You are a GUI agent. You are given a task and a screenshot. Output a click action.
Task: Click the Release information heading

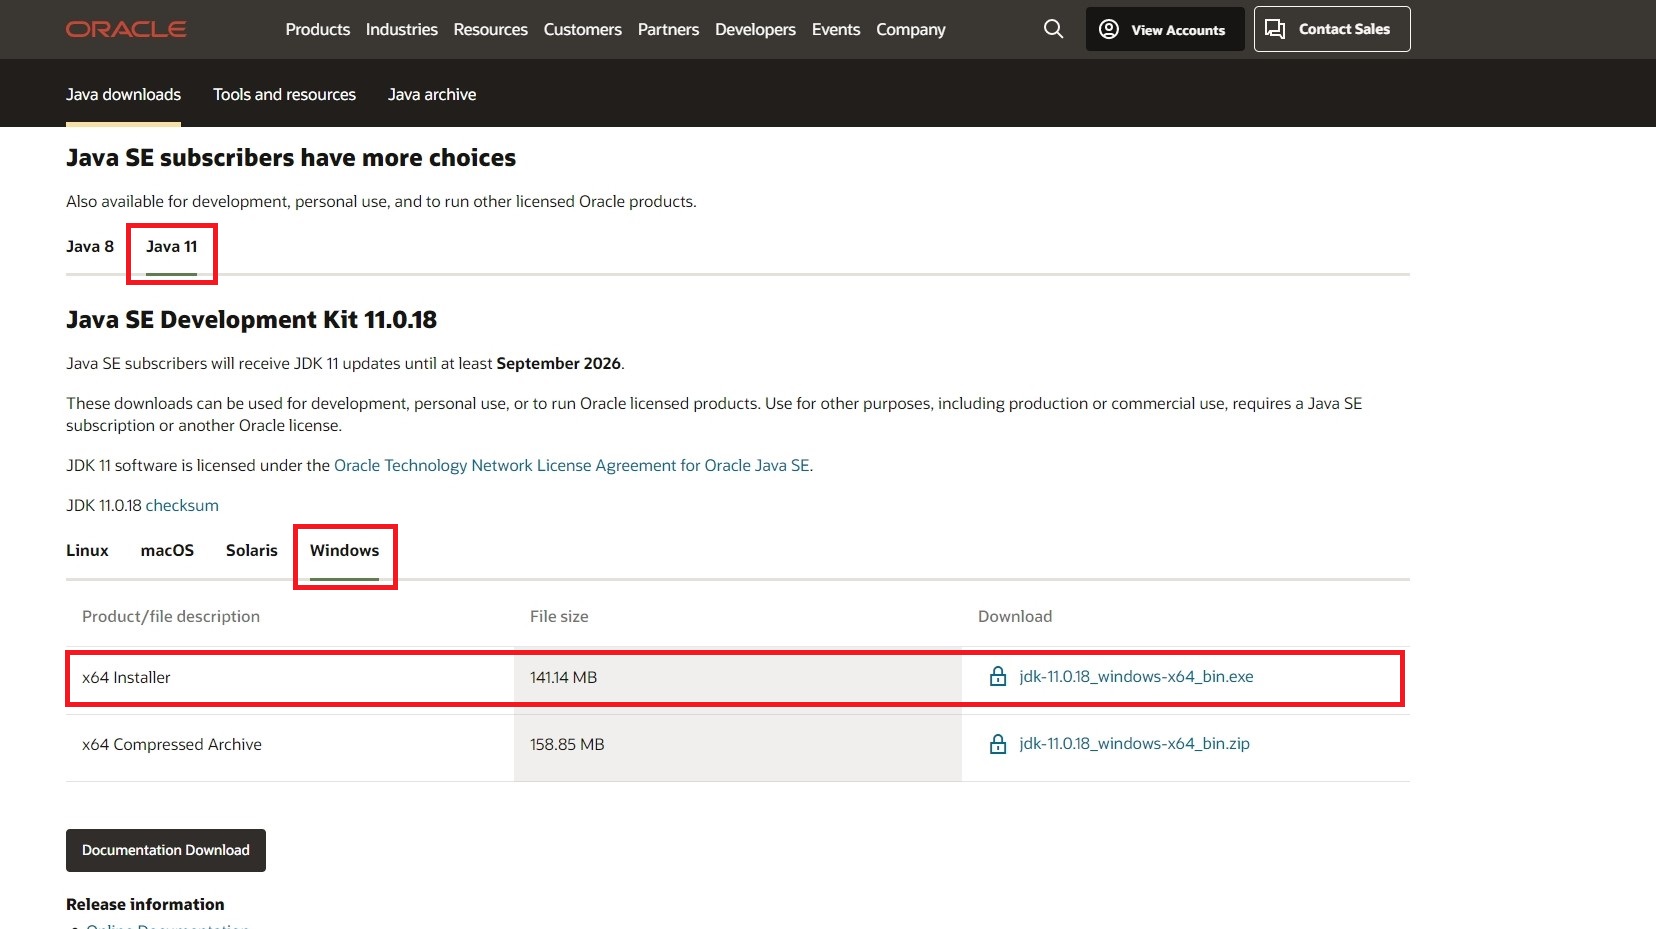coord(145,904)
